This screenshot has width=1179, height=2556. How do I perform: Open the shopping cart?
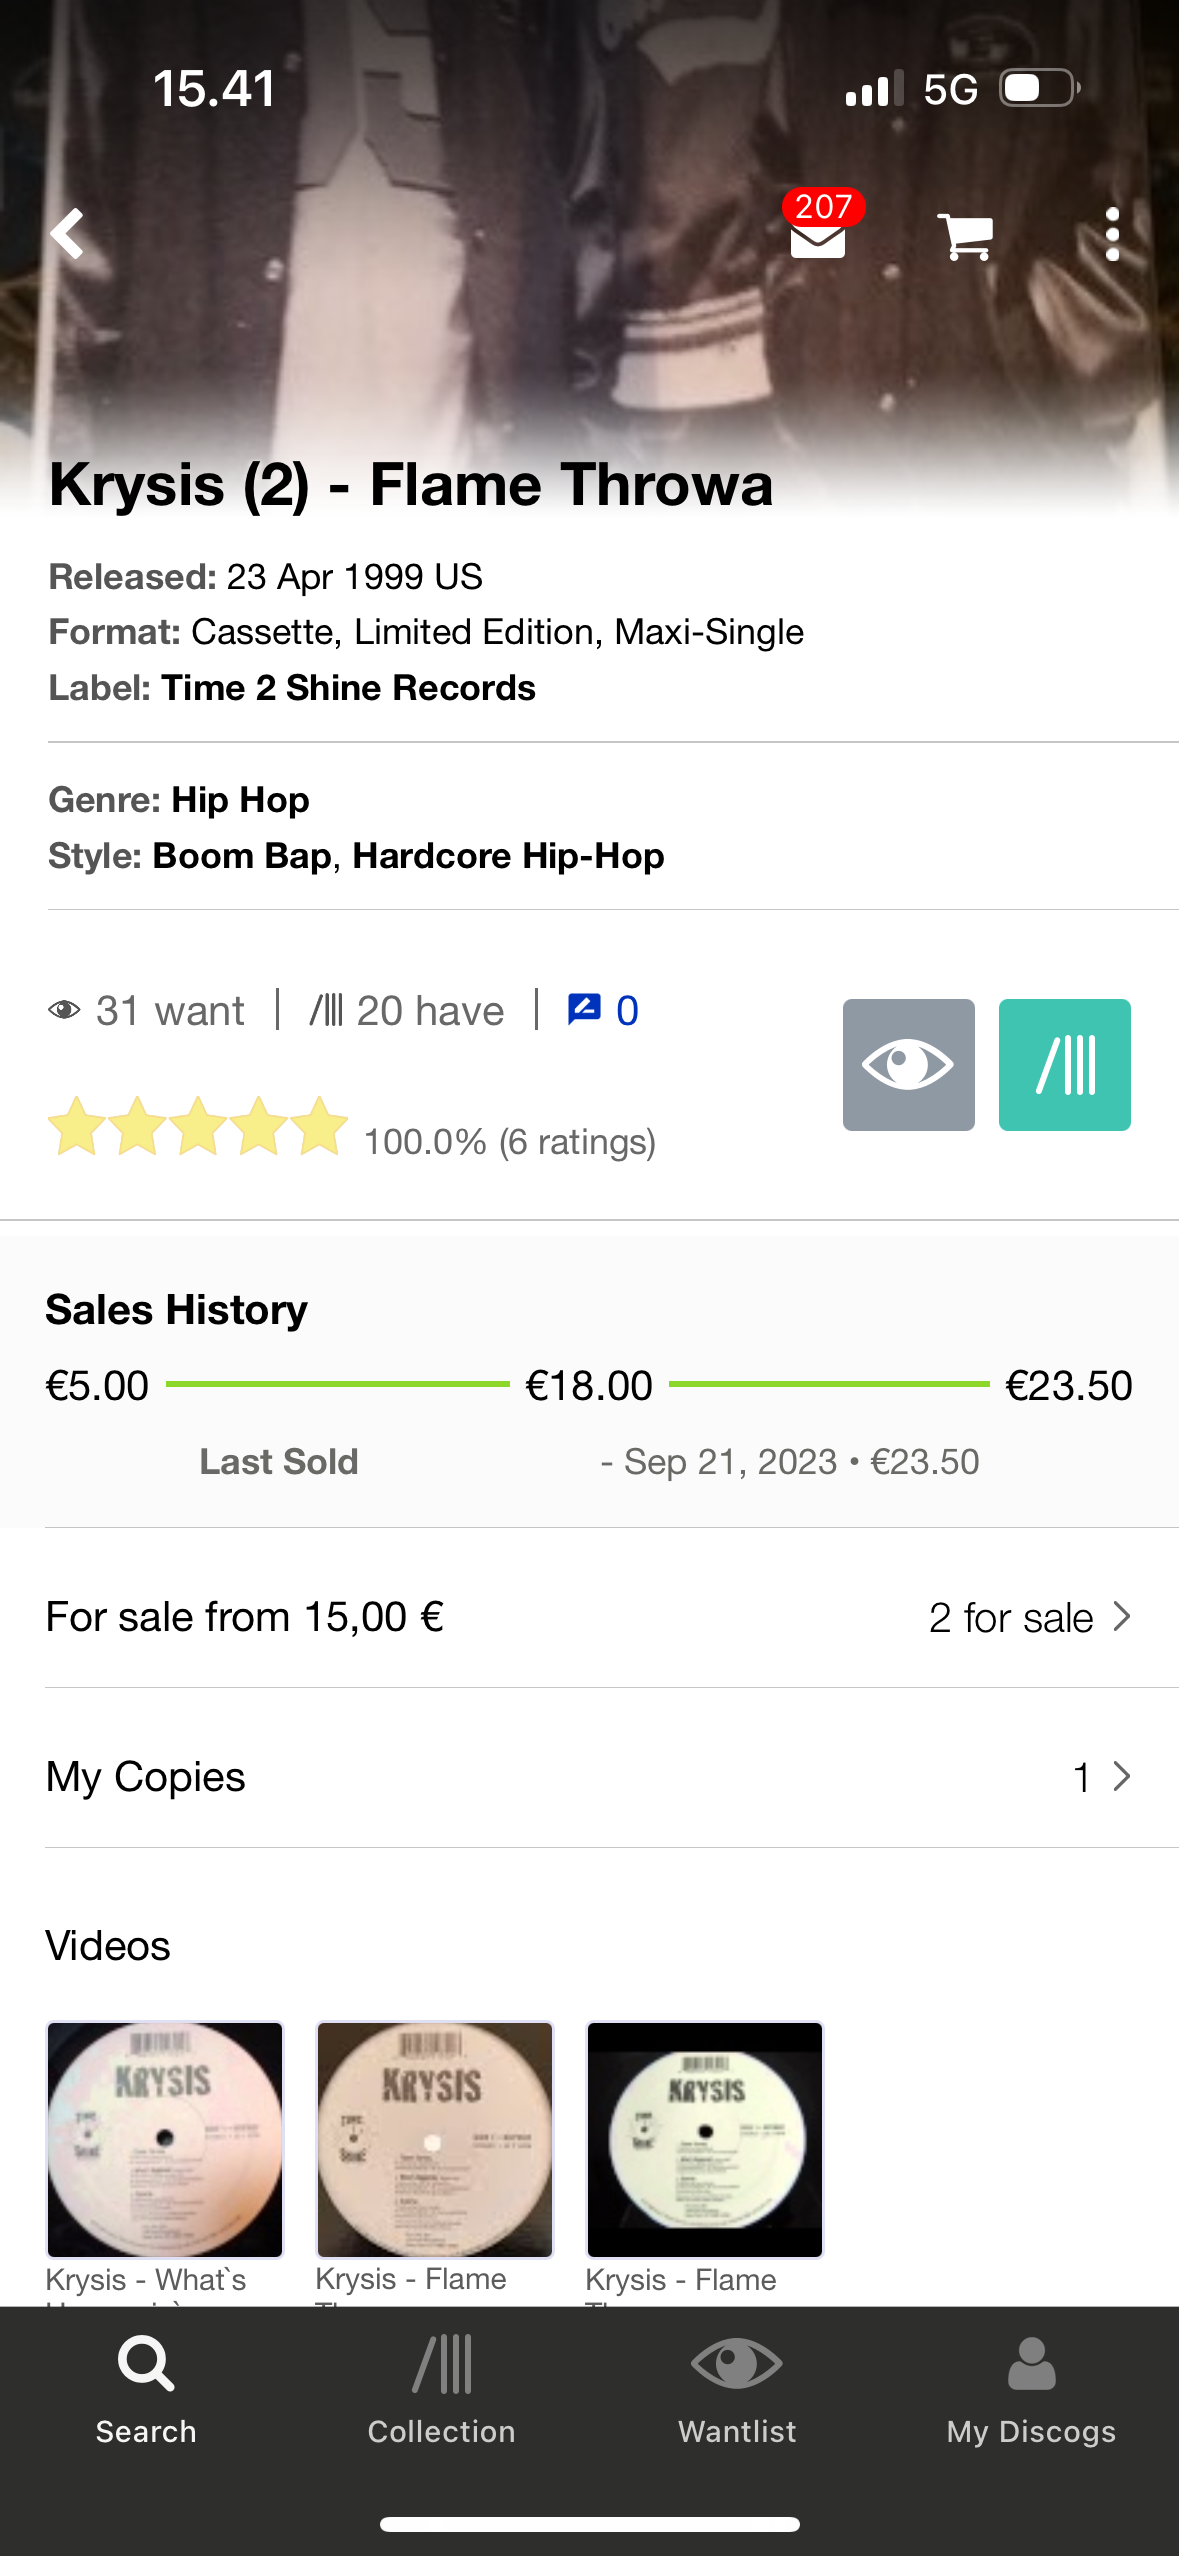click(965, 236)
